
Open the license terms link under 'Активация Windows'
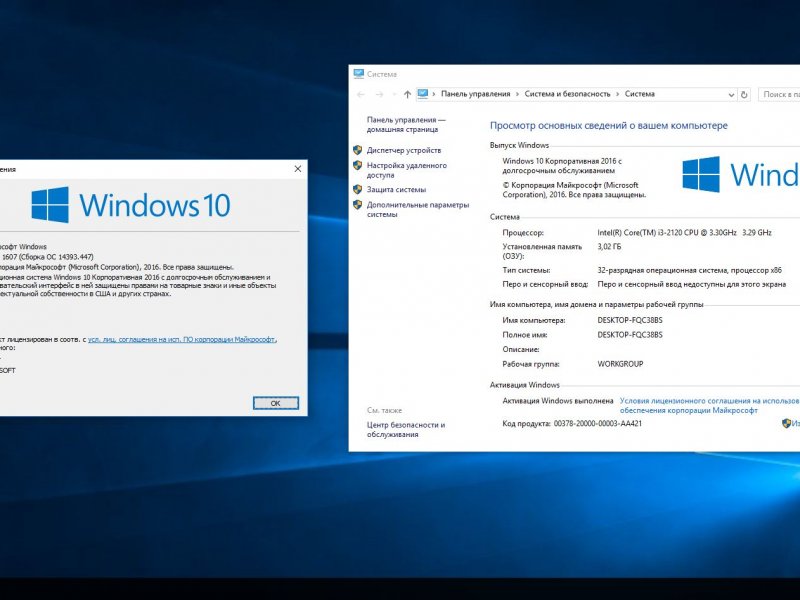click(x=709, y=406)
